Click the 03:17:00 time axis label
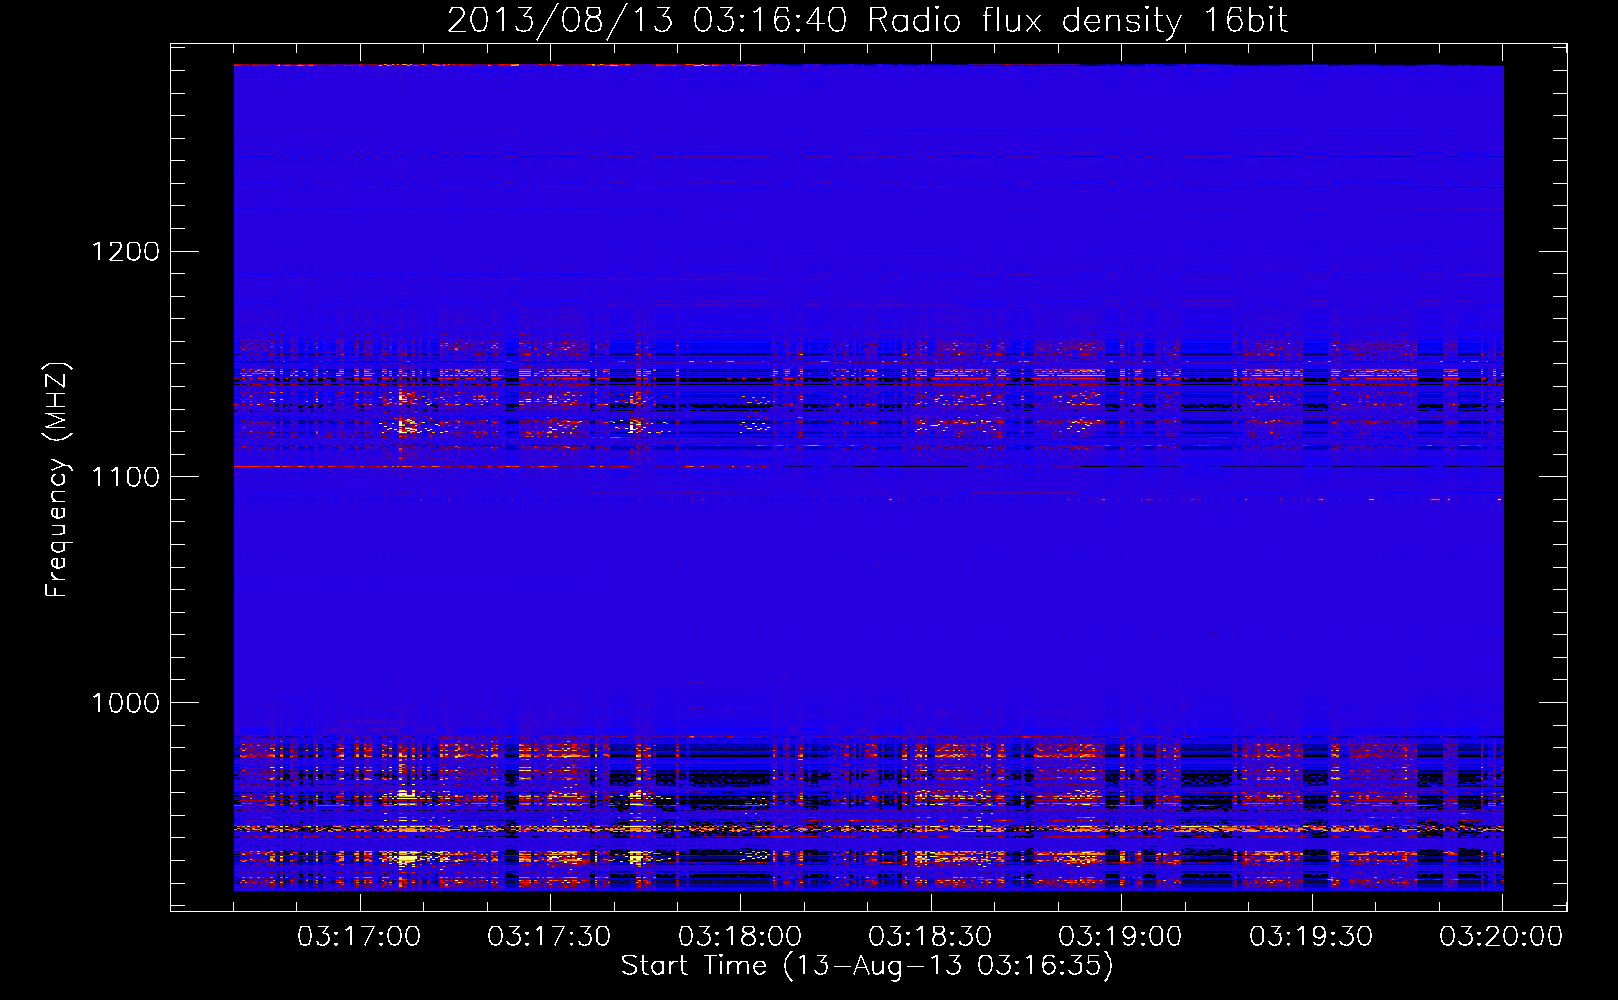This screenshot has height=1000, width=1618. point(359,937)
